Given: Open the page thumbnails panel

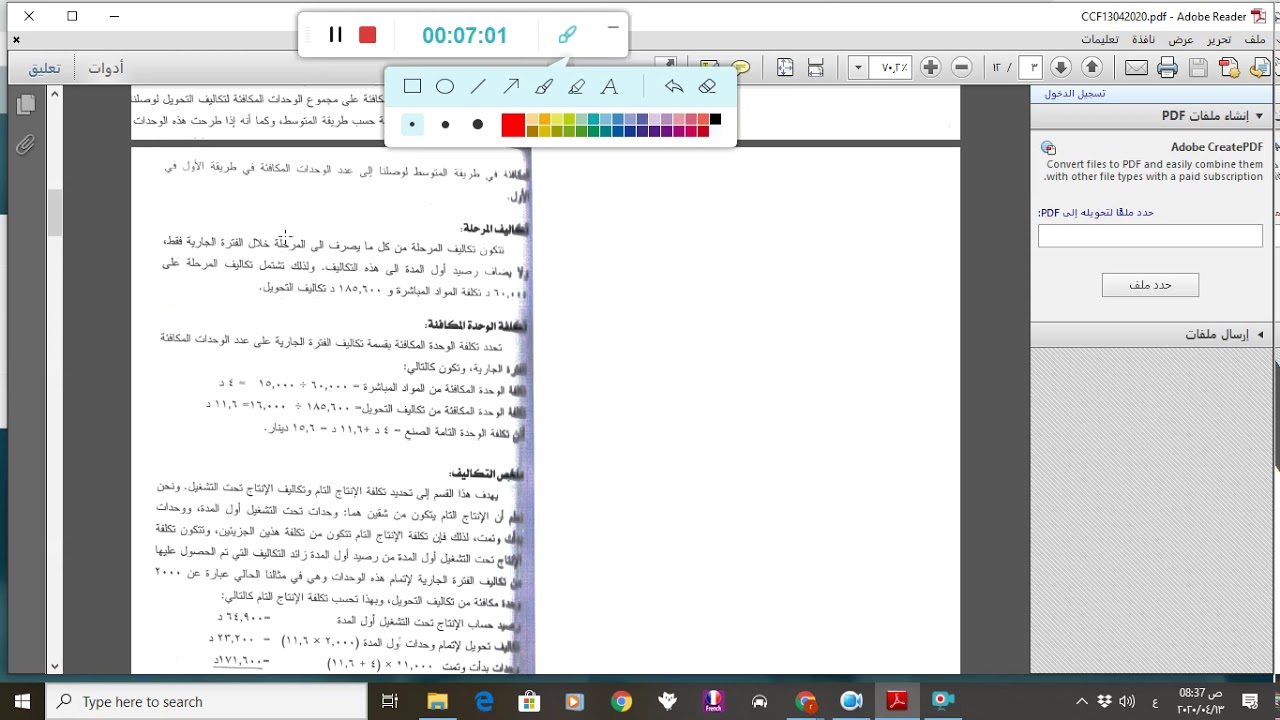Looking at the screenshot, I should pyautogui.click(x=26, y=103).
